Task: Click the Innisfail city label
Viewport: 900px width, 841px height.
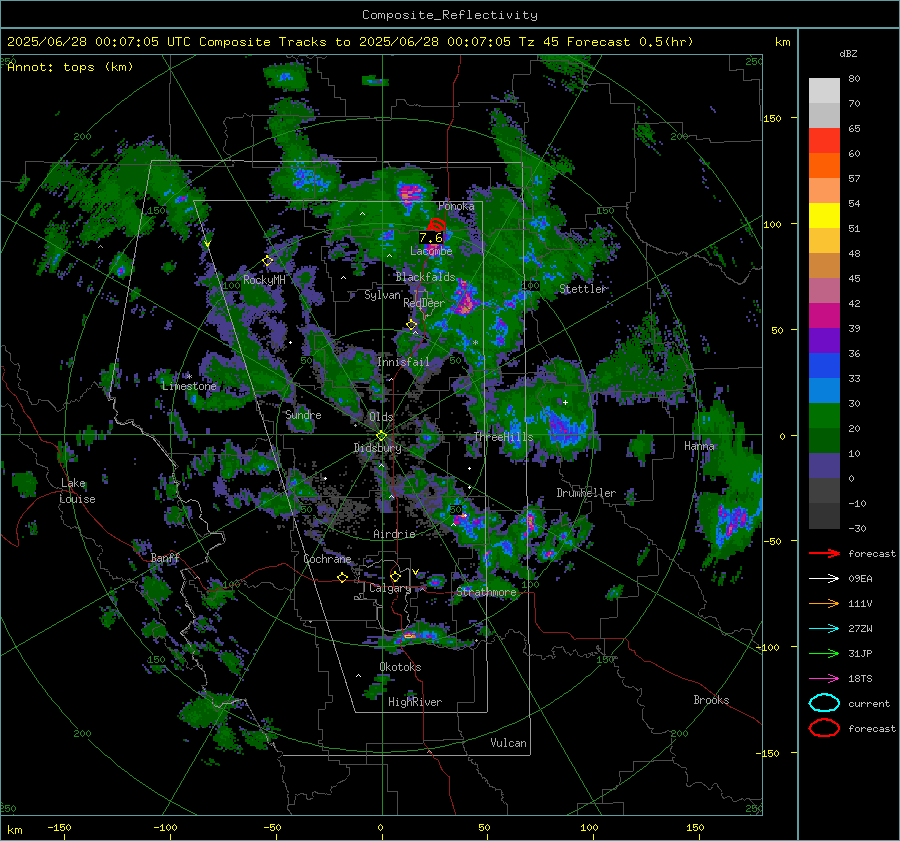Action: coord(403,362)
